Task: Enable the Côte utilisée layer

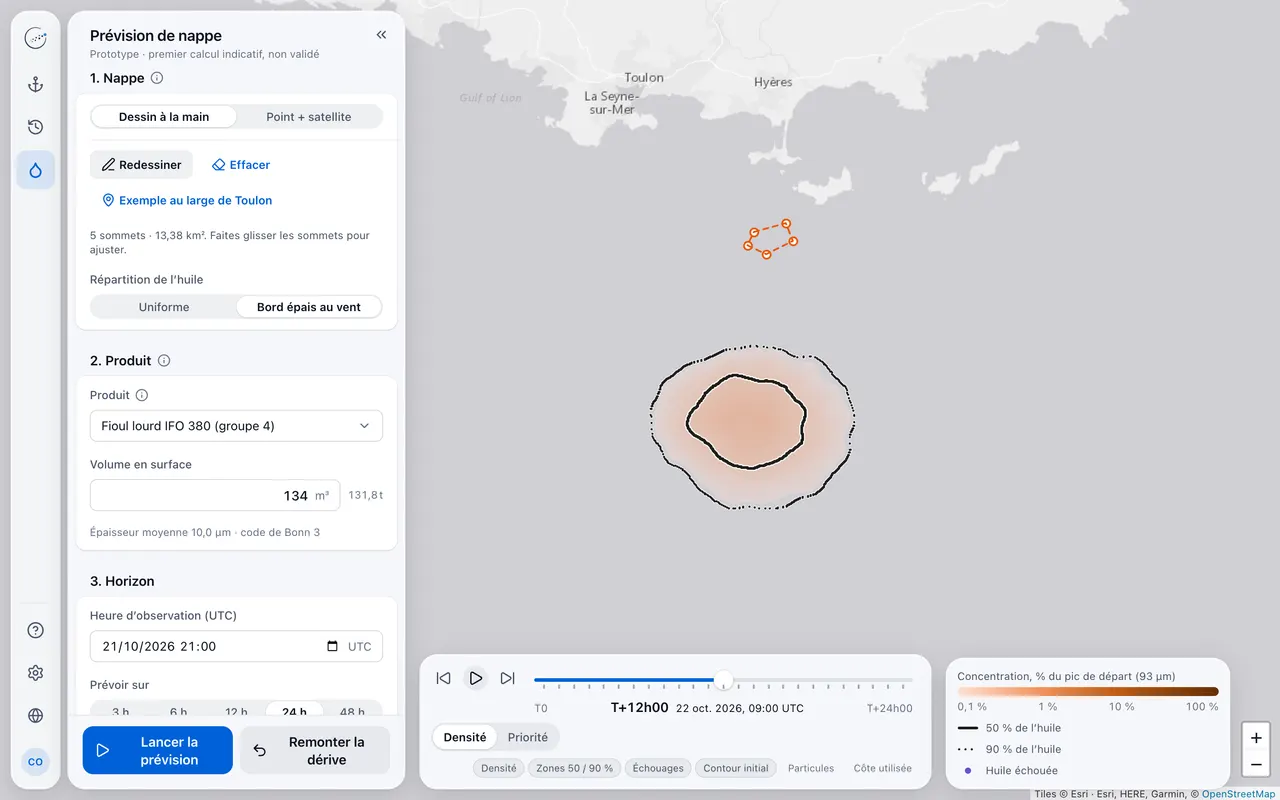Action: (883, 768)
